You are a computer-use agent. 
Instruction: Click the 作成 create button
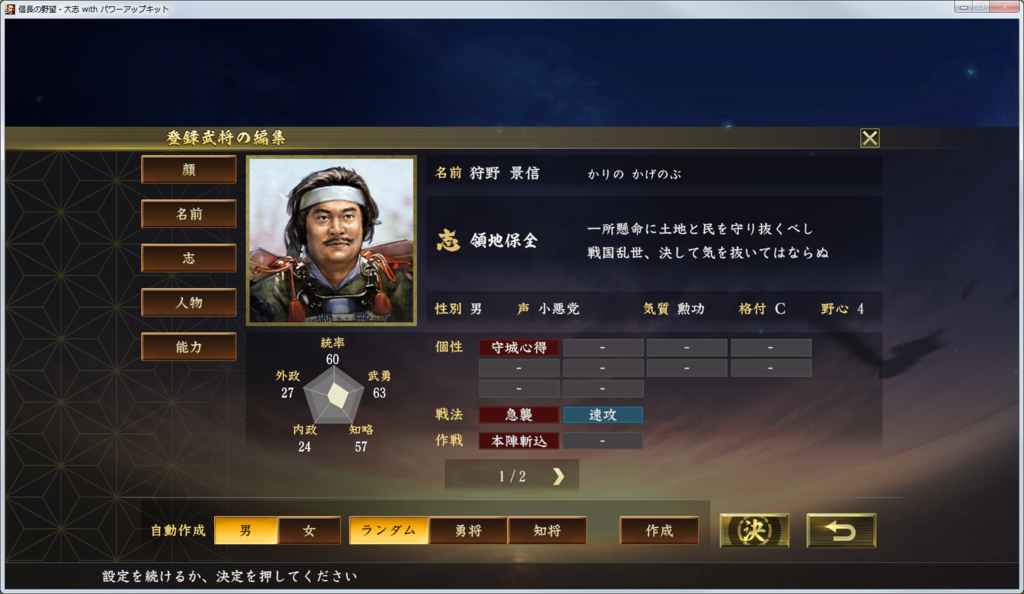click(659, 531)
